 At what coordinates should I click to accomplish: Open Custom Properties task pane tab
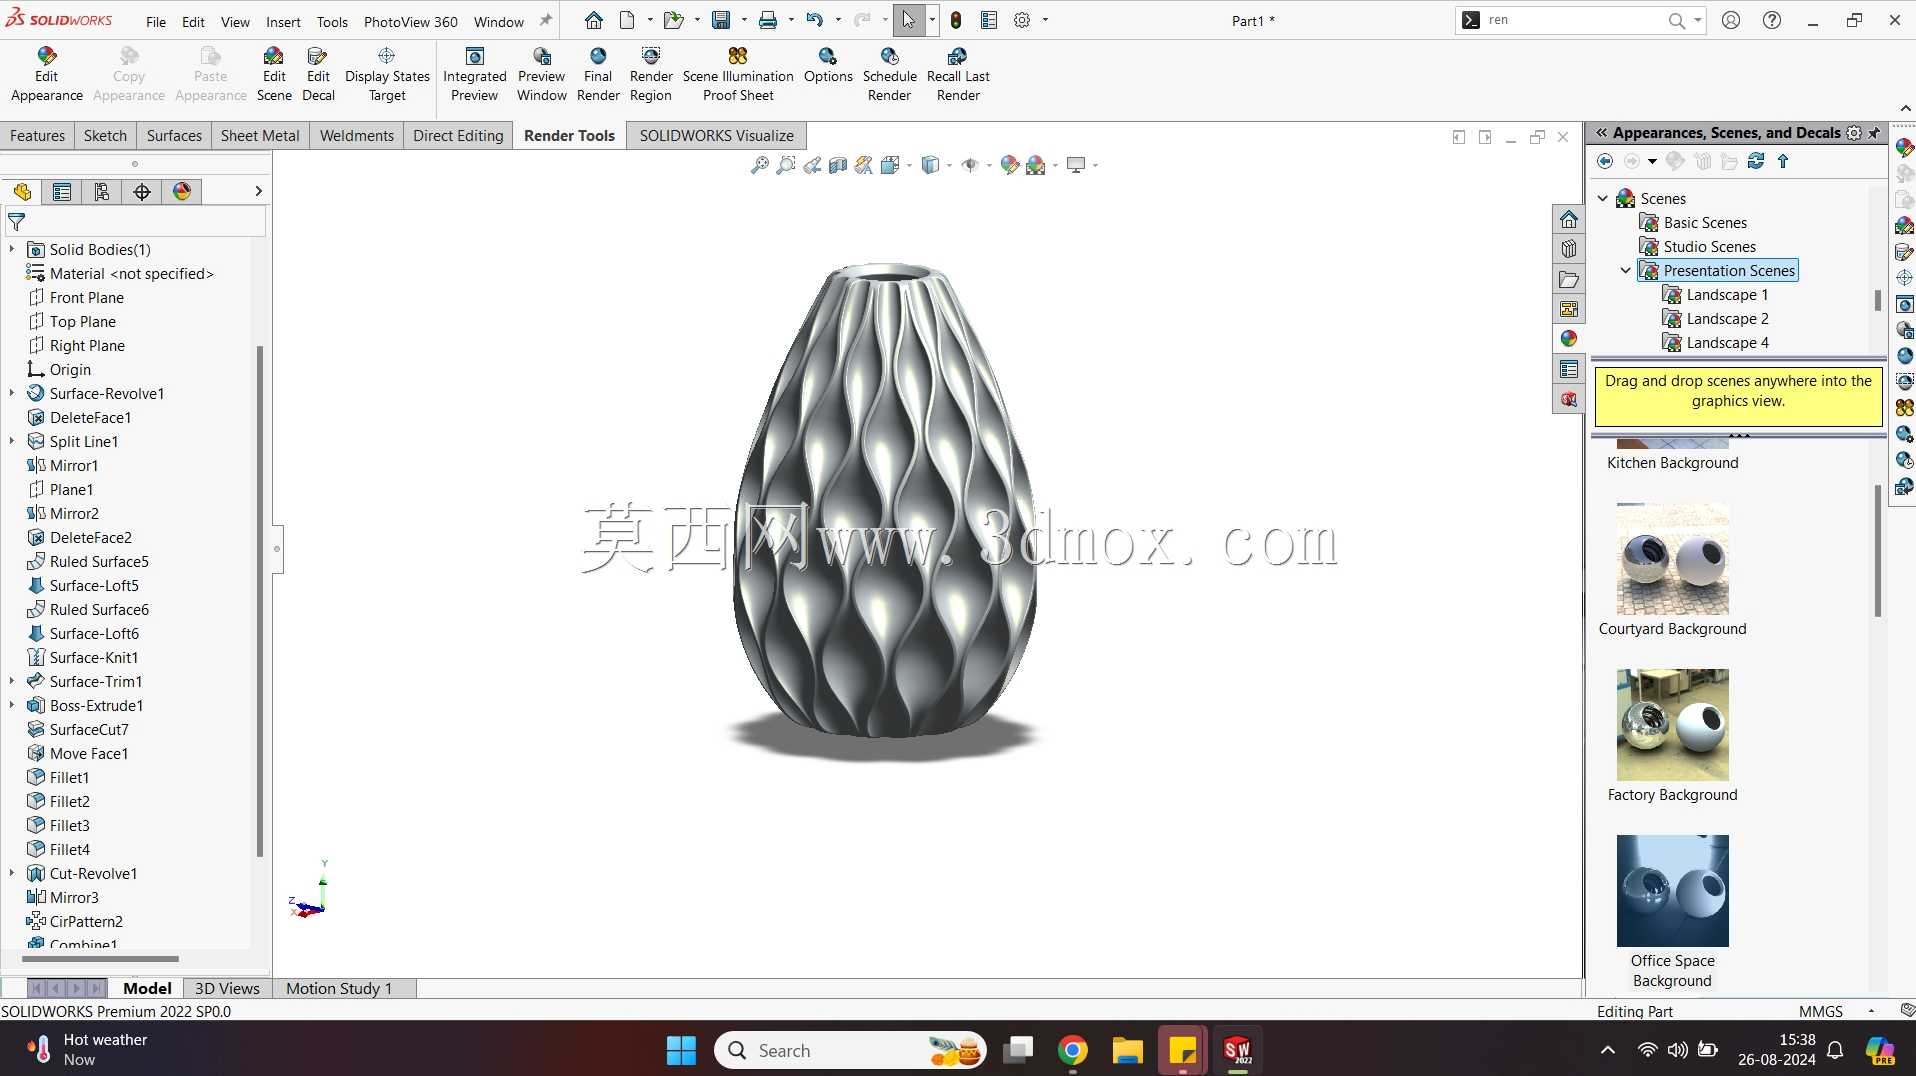(x=1568, y=370)
